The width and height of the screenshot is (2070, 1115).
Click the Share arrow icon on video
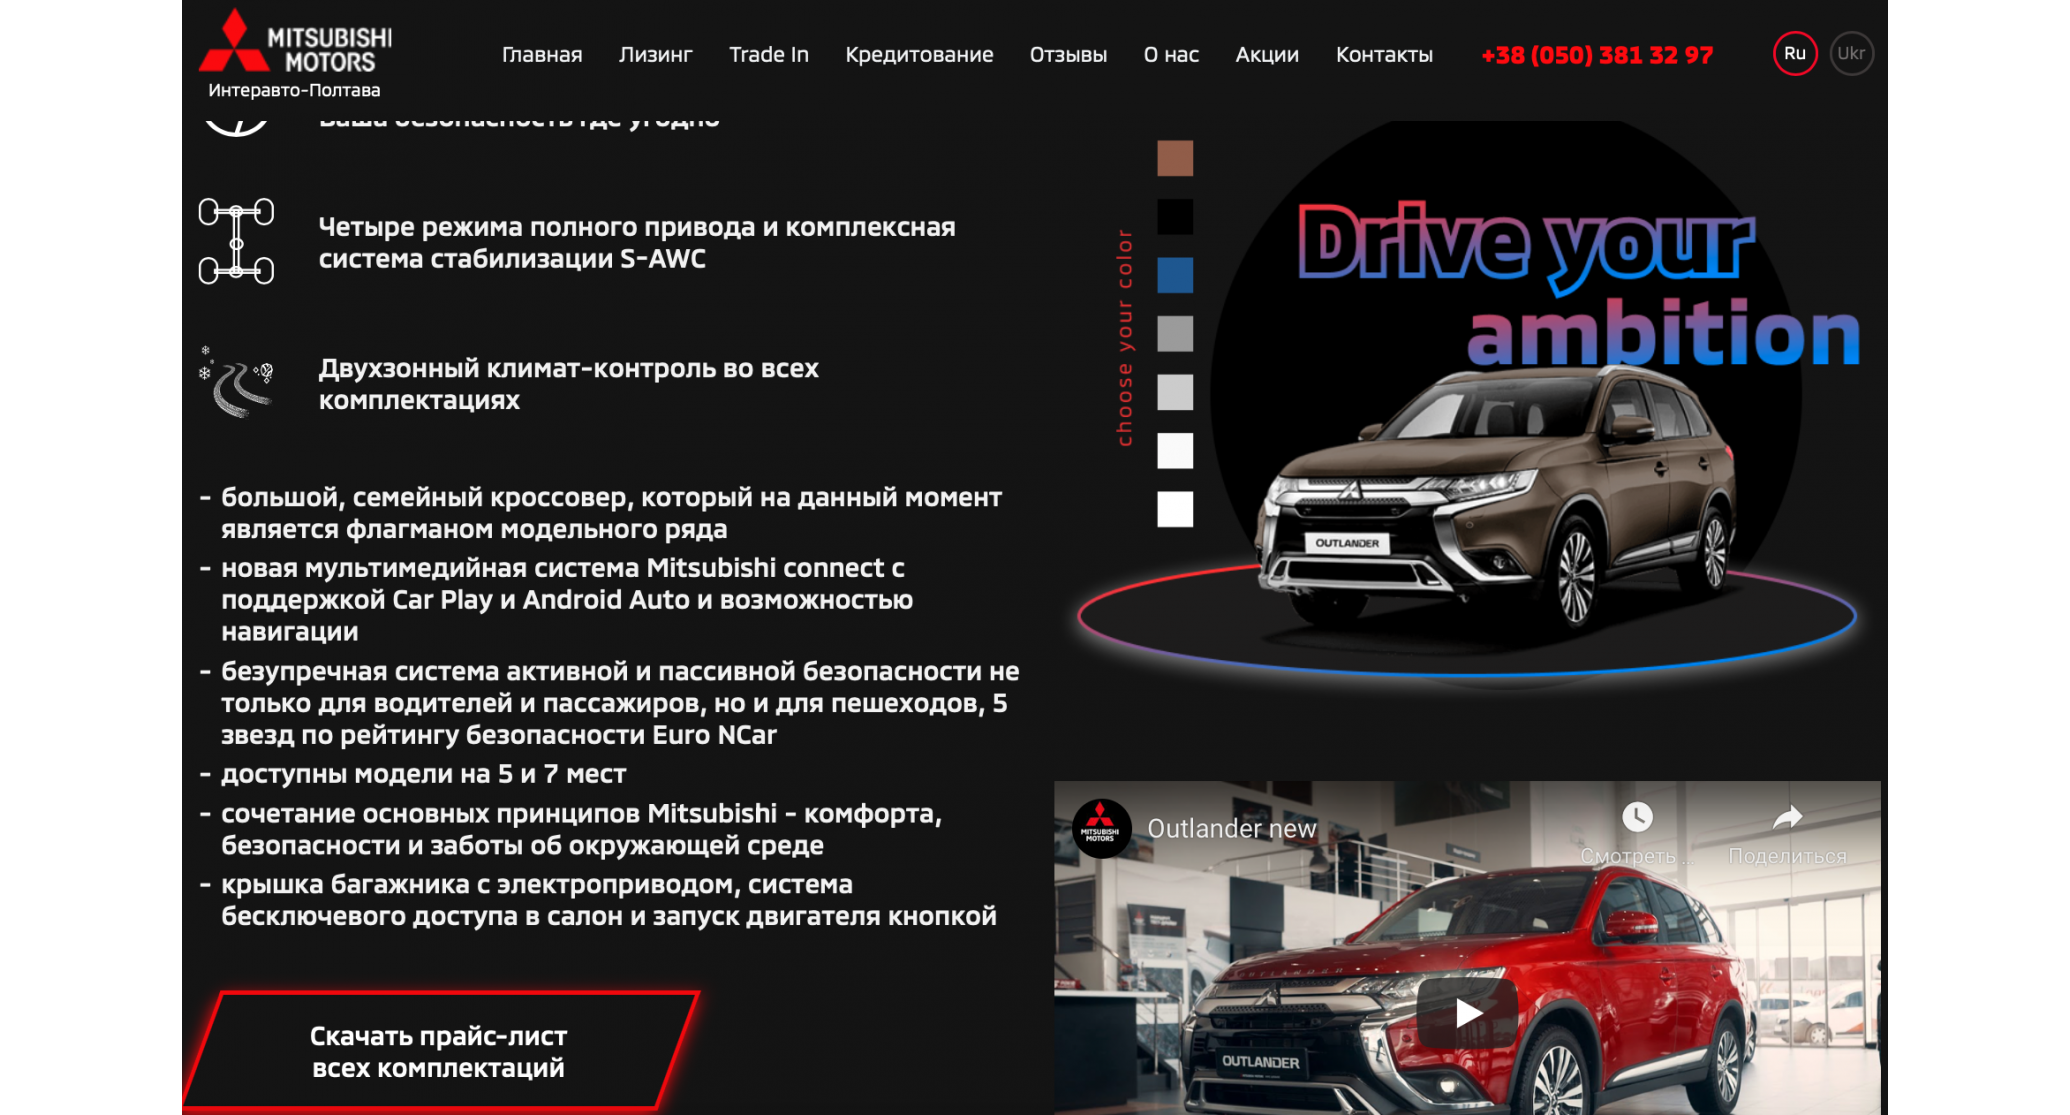[x=1787, y=817]
